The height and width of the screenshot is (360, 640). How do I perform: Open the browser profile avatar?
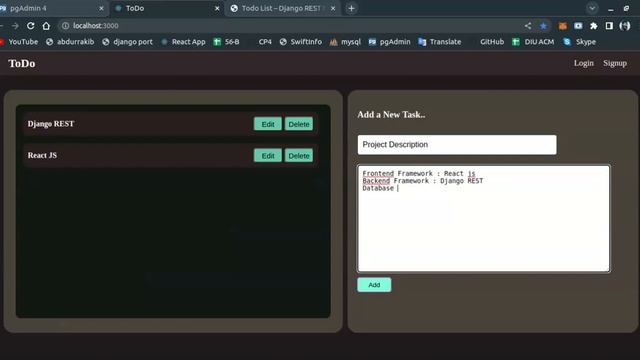tap(625, 26)
